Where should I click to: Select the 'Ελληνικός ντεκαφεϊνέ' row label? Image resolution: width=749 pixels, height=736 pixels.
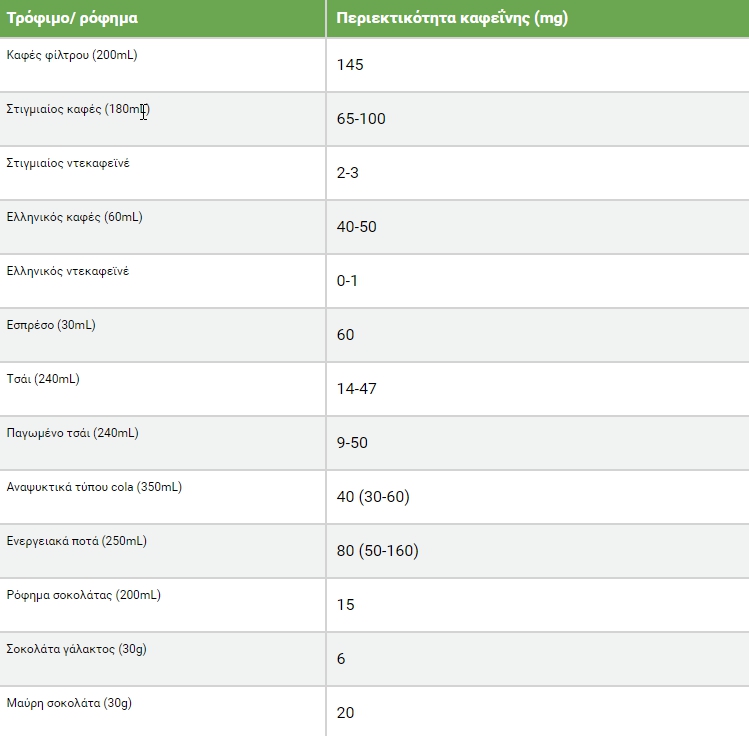(68, 271)
